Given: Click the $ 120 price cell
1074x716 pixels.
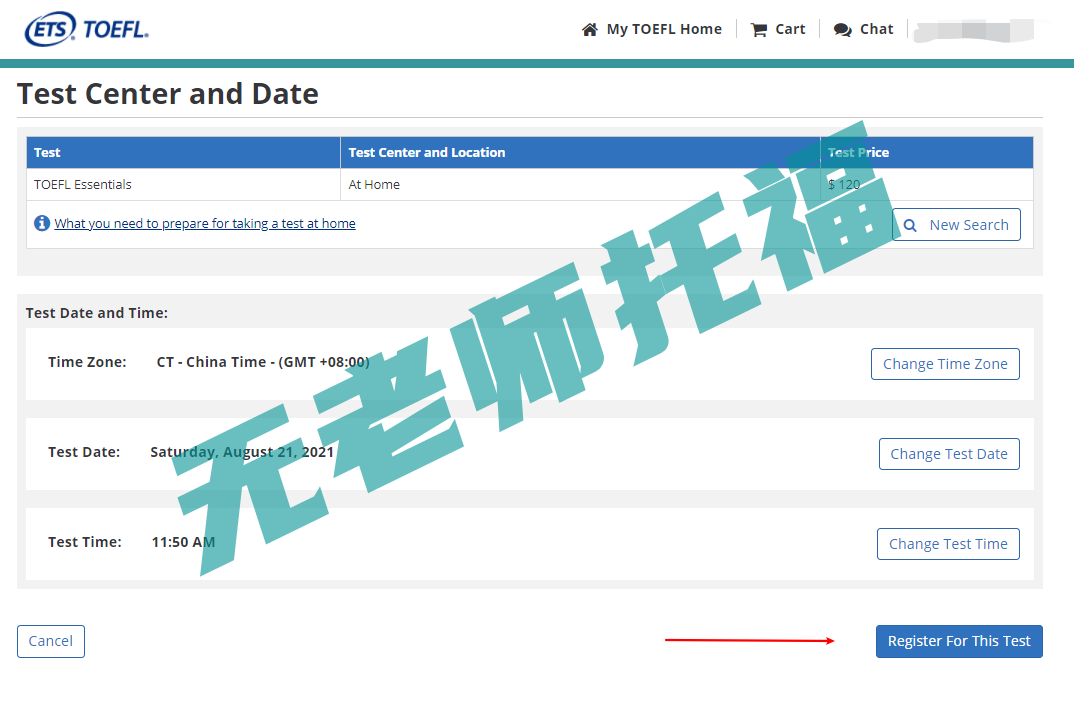Looking at the screenshot, I should click(927, 184).
